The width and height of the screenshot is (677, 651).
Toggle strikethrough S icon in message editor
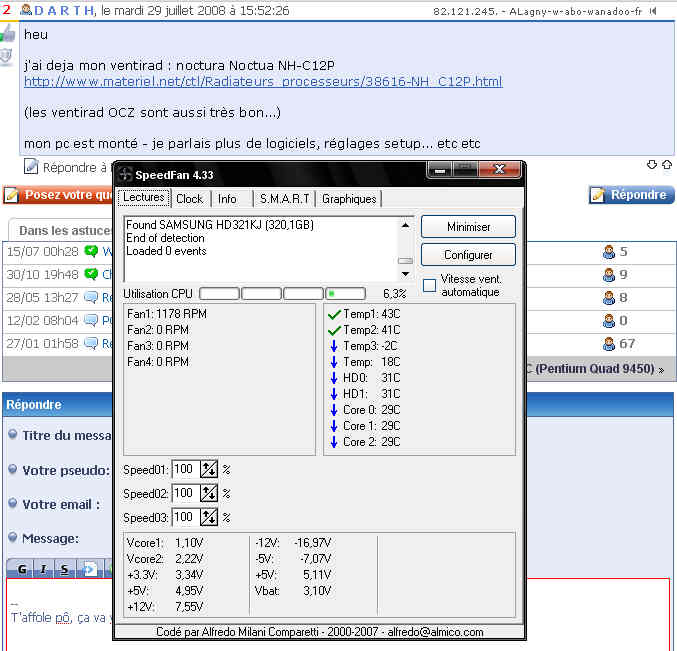coord(65,569)
